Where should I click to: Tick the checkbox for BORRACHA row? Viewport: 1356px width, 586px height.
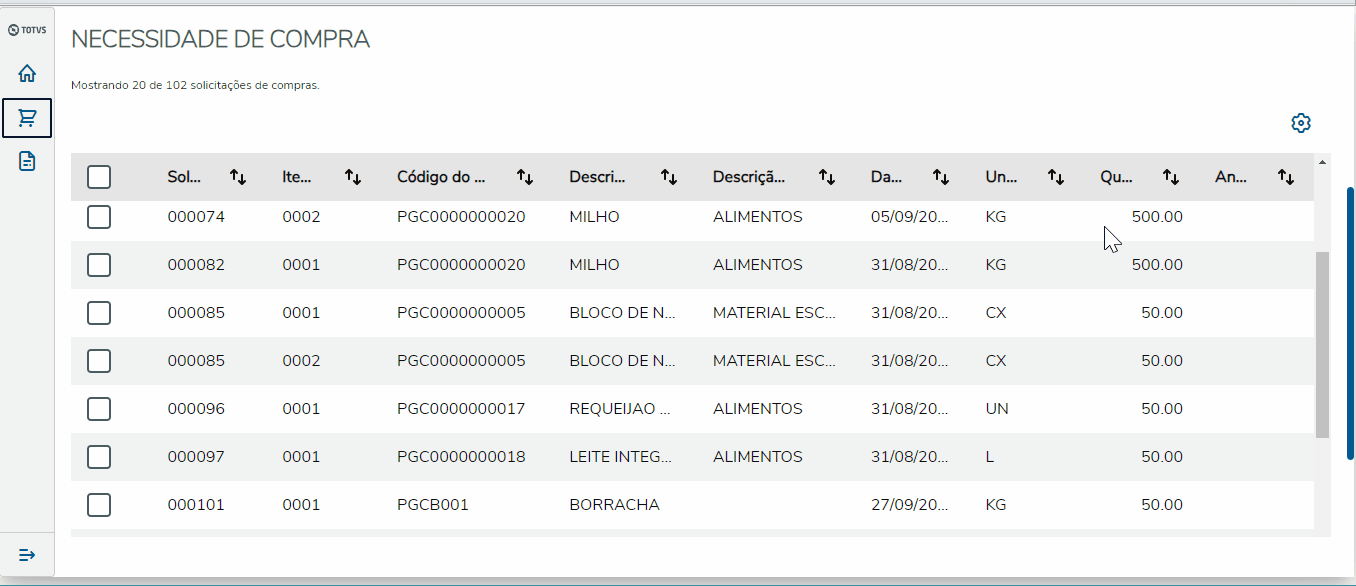pos(99,505)
